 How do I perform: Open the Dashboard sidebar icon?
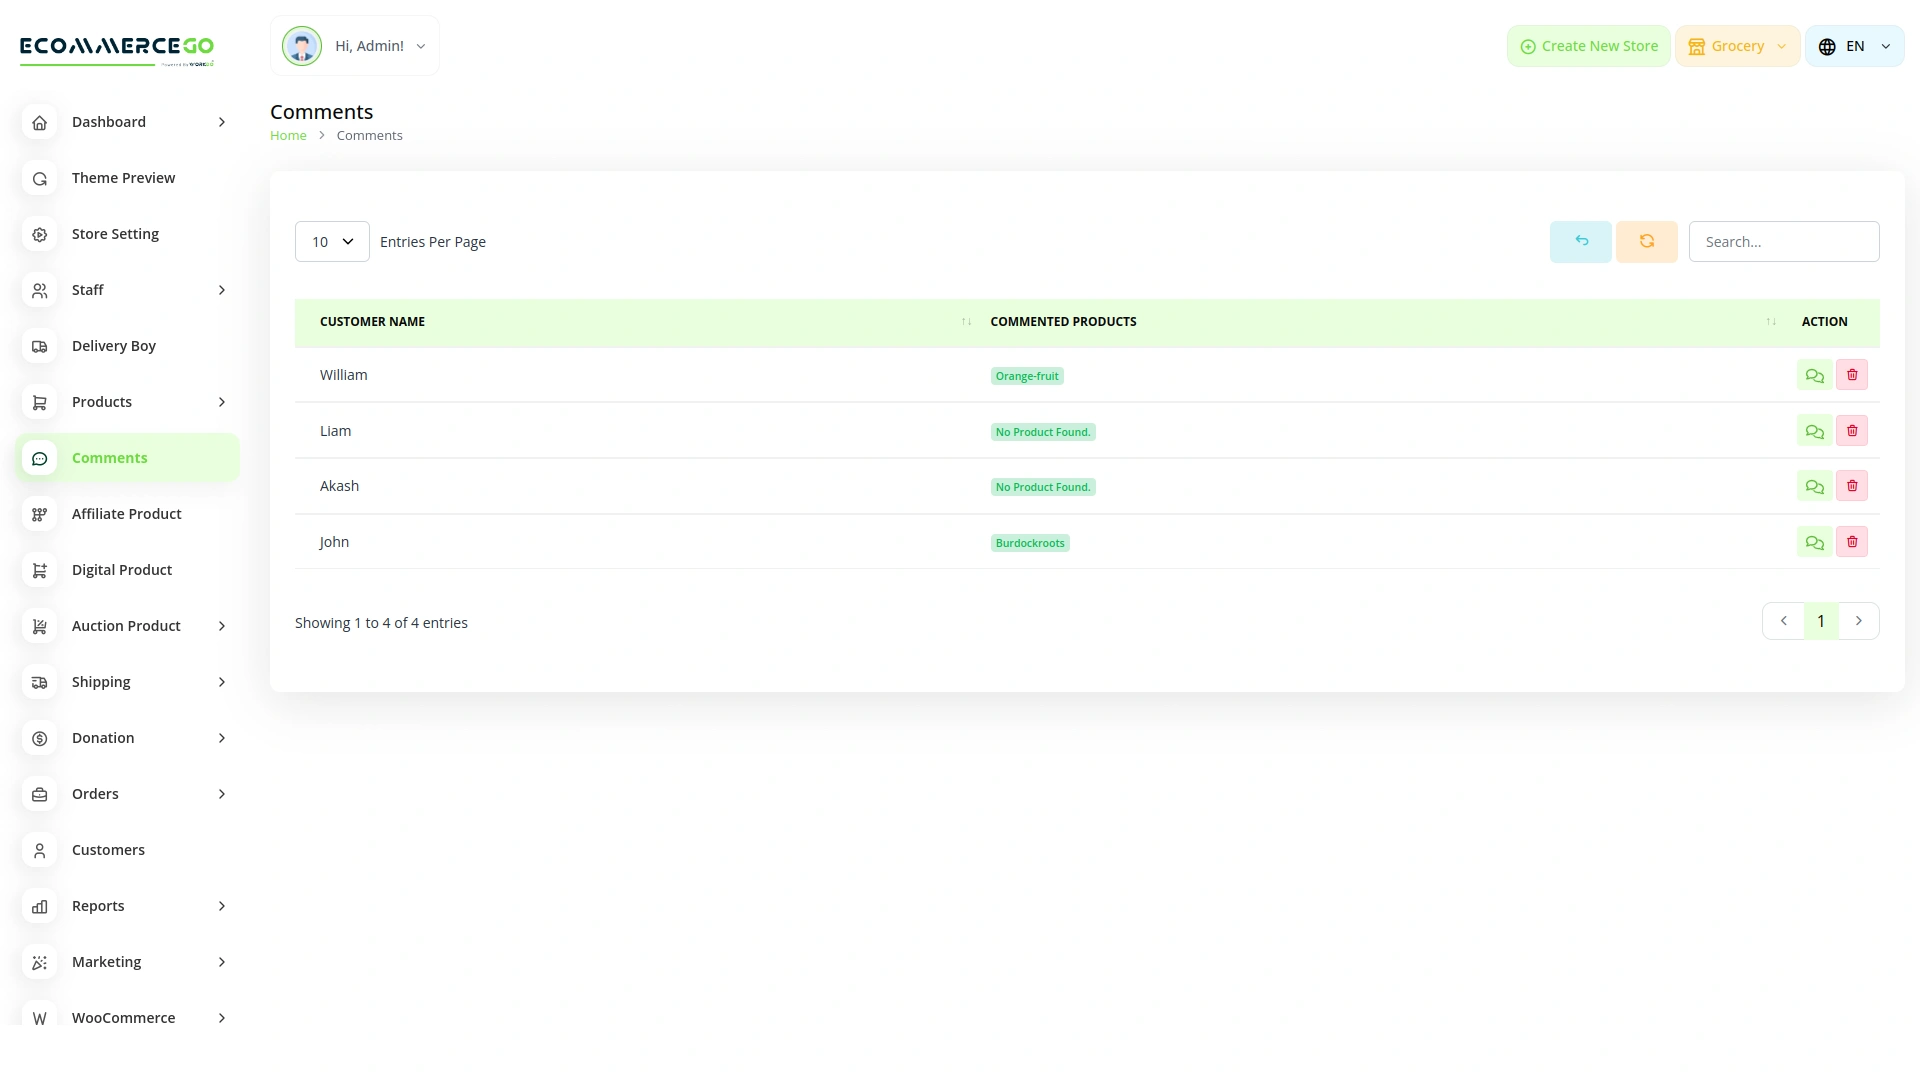tap(39, 122)
